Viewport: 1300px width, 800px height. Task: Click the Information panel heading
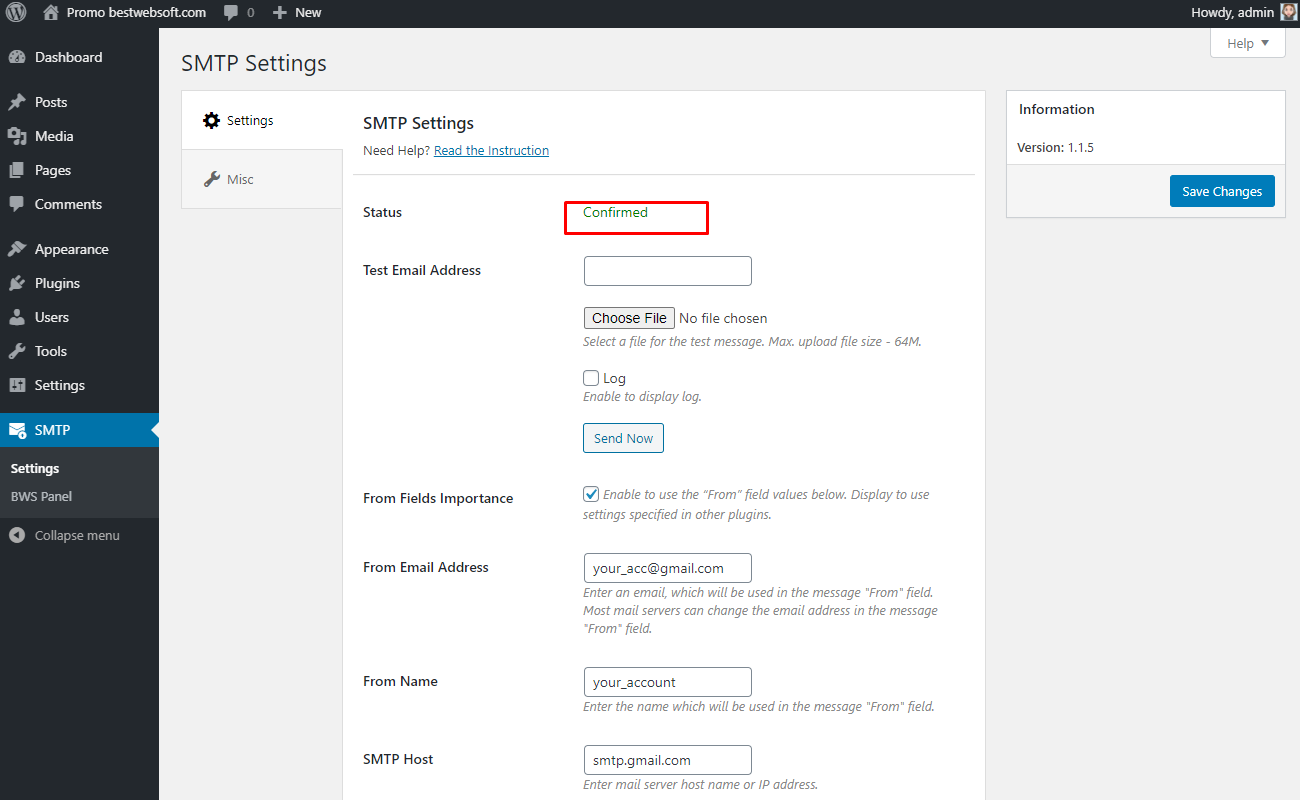point(1057,110)
